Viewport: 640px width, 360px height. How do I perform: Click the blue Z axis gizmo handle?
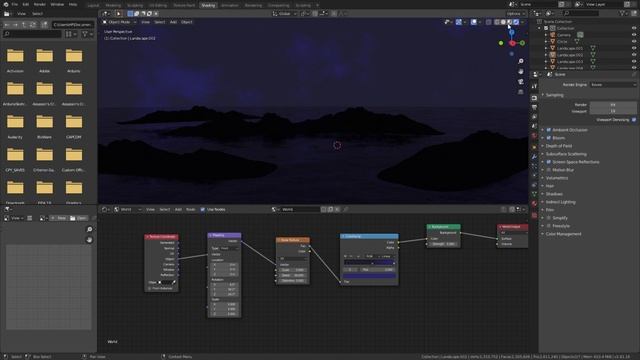pos(511,32)
